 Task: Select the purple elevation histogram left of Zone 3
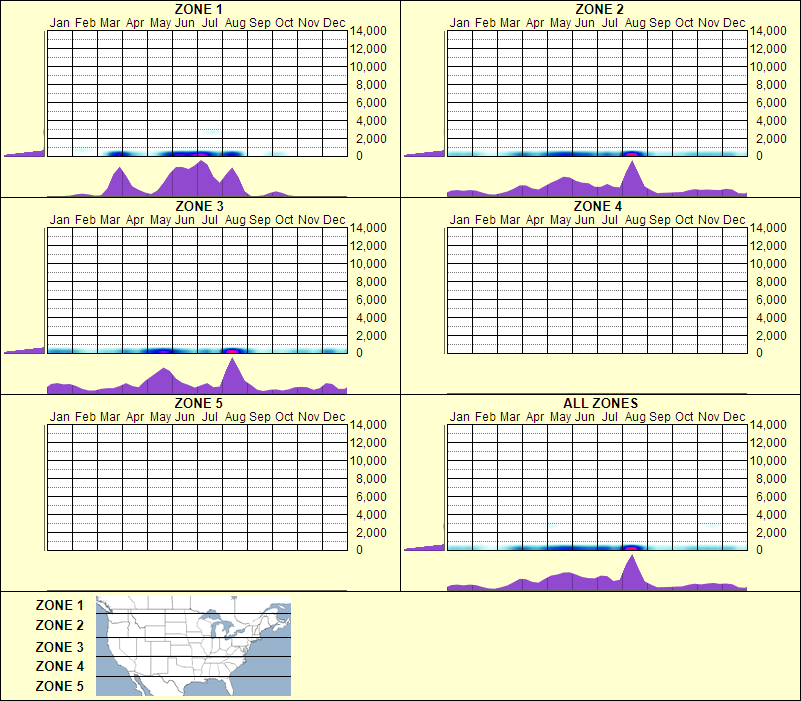(25, 350)
